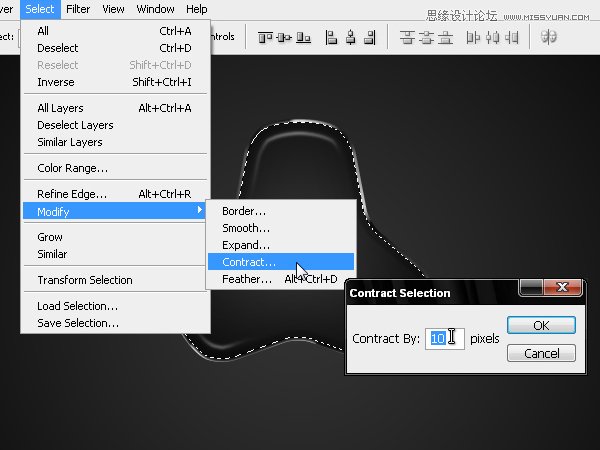Choose Deselect Layers menu entry
Image resolution: width=600 pixels, height=450 pixels.
click(x=115, y=125)
